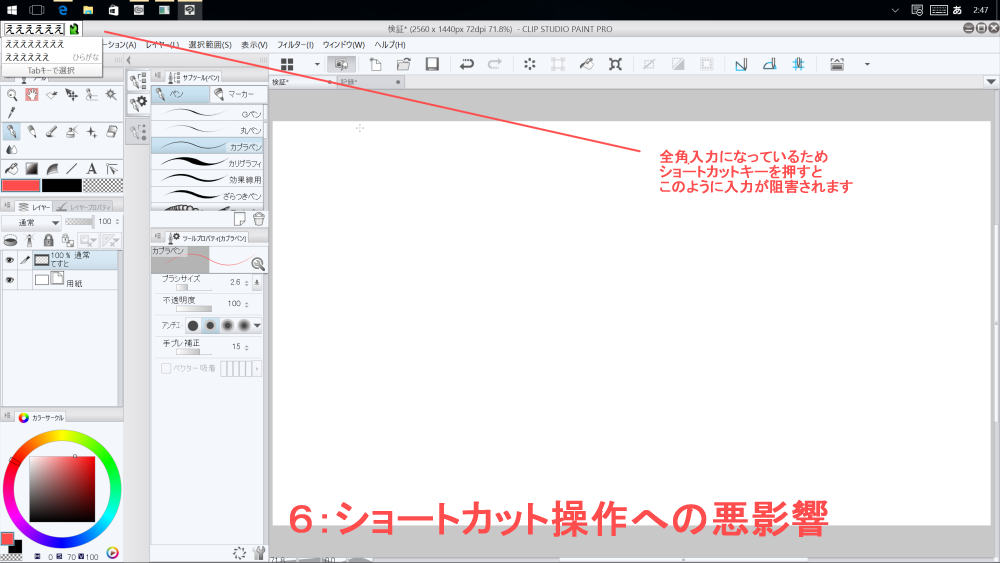
Task: Enable the ベクター吸着 checkbox
Action: [x=166, y=368]
